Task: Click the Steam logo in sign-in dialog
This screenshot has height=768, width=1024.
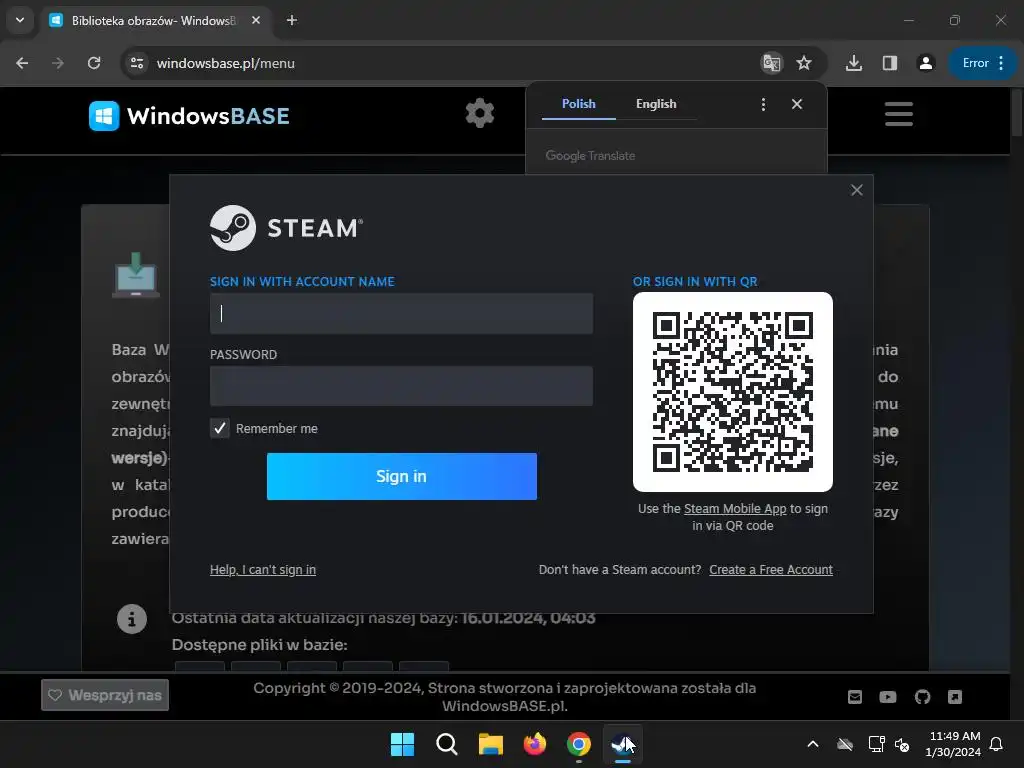Action: click(286, 228)
